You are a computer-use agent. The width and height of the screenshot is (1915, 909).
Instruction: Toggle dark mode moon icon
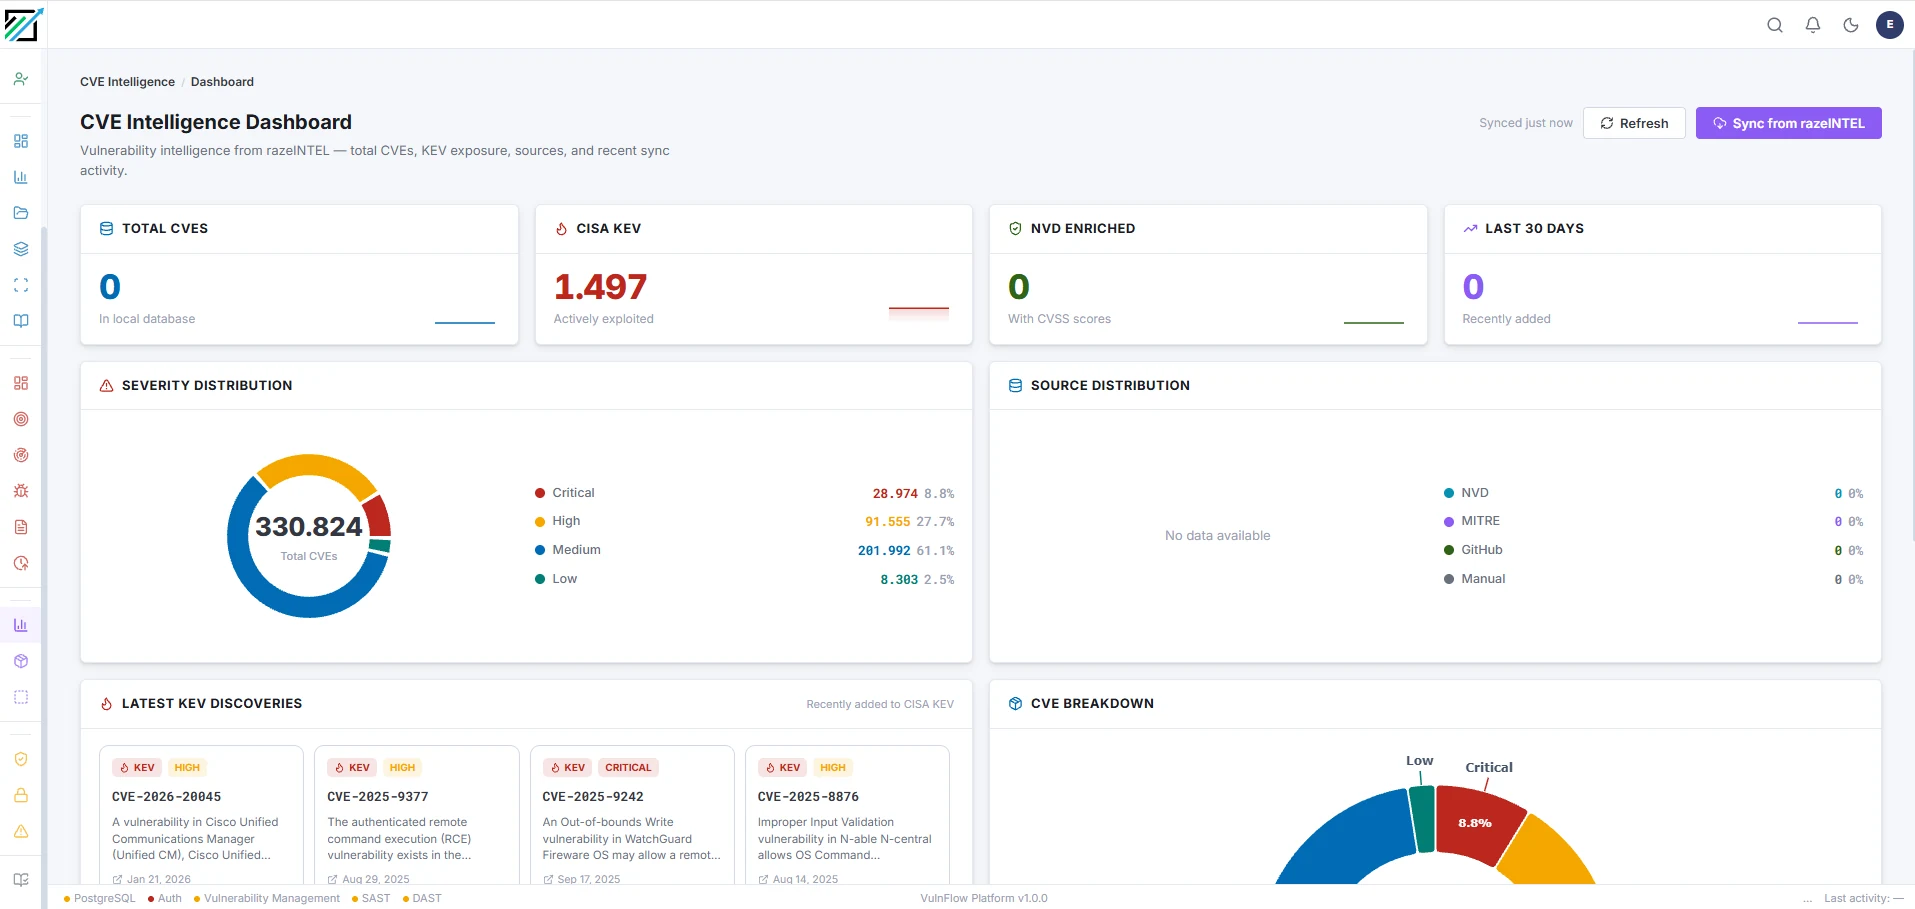(1851, 25)
